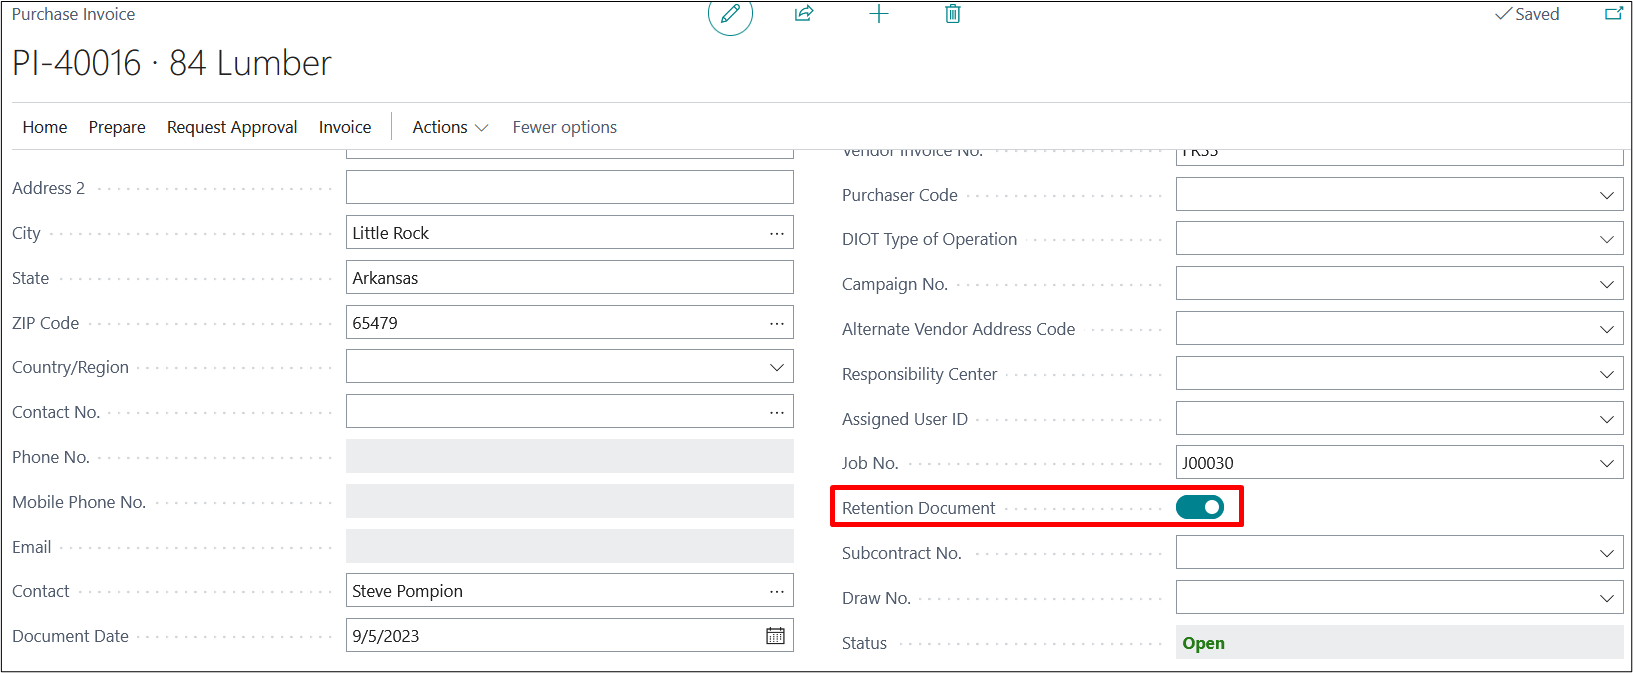The width and height of the screenshot is (1633, 673).
Task: Open the Invoice menu item
Action: [x=345, y=127]
